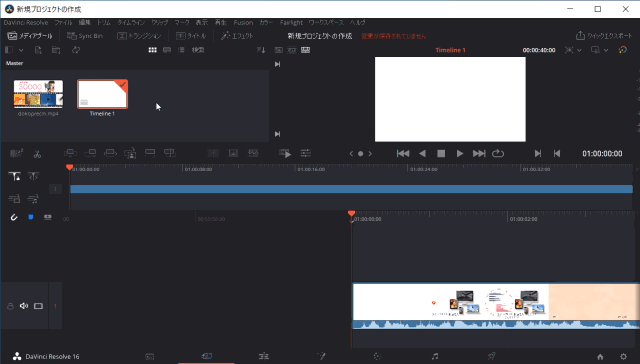Click the timeline resolution icon

pos(569,50)
